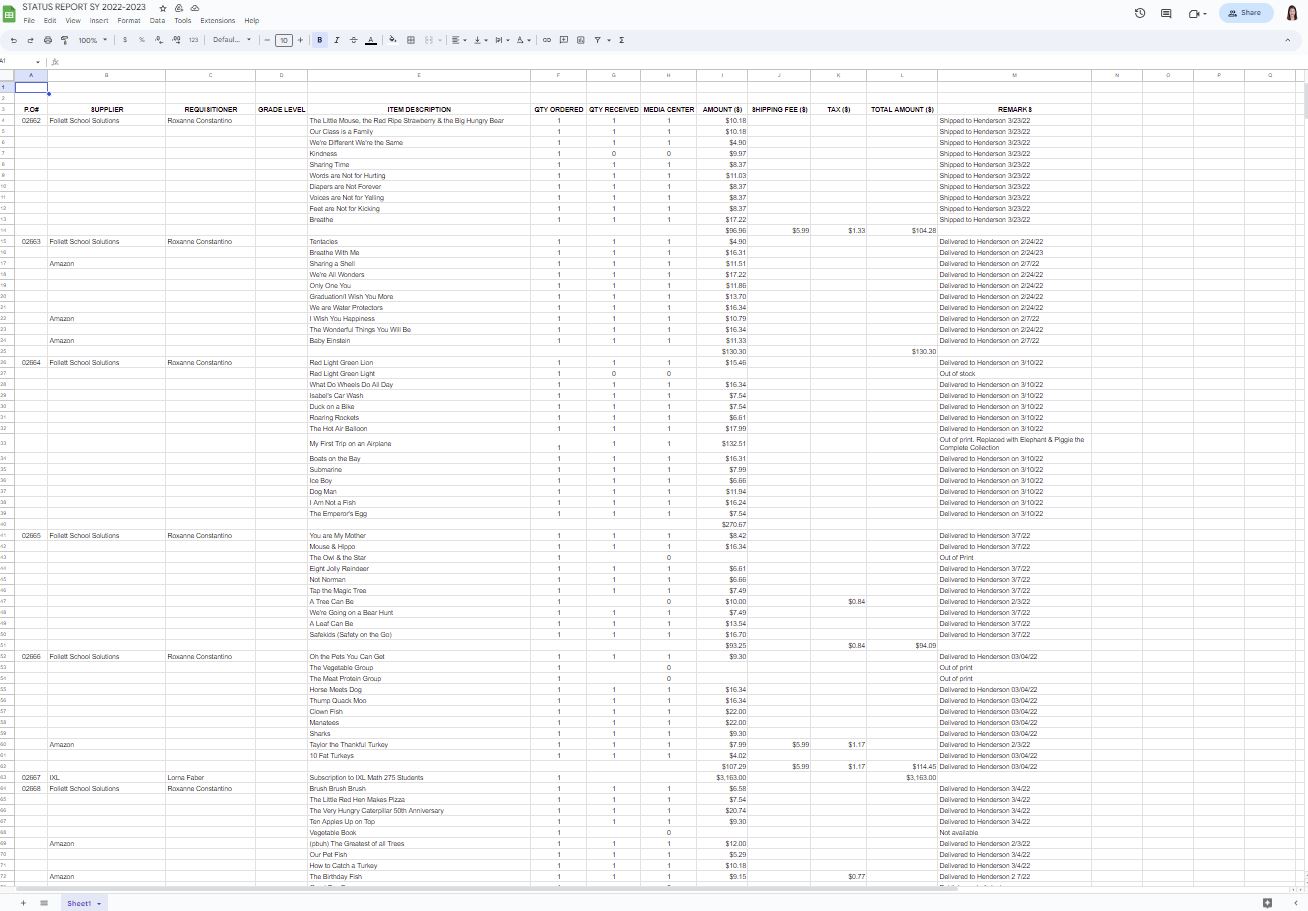This screenshot has height=911, width=1308.
Task: Expand the horizontal align dropdown
Action: 457,40
